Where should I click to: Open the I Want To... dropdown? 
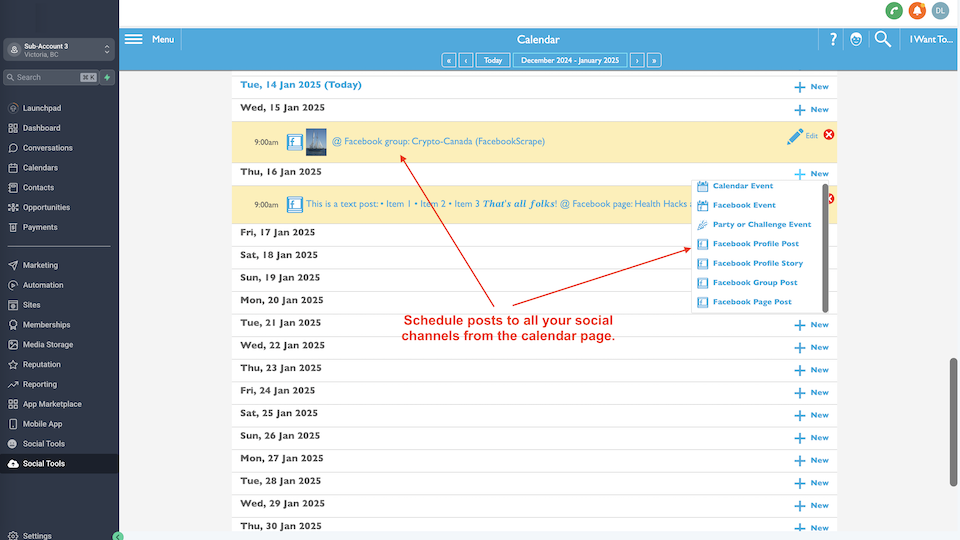(930, 40)
